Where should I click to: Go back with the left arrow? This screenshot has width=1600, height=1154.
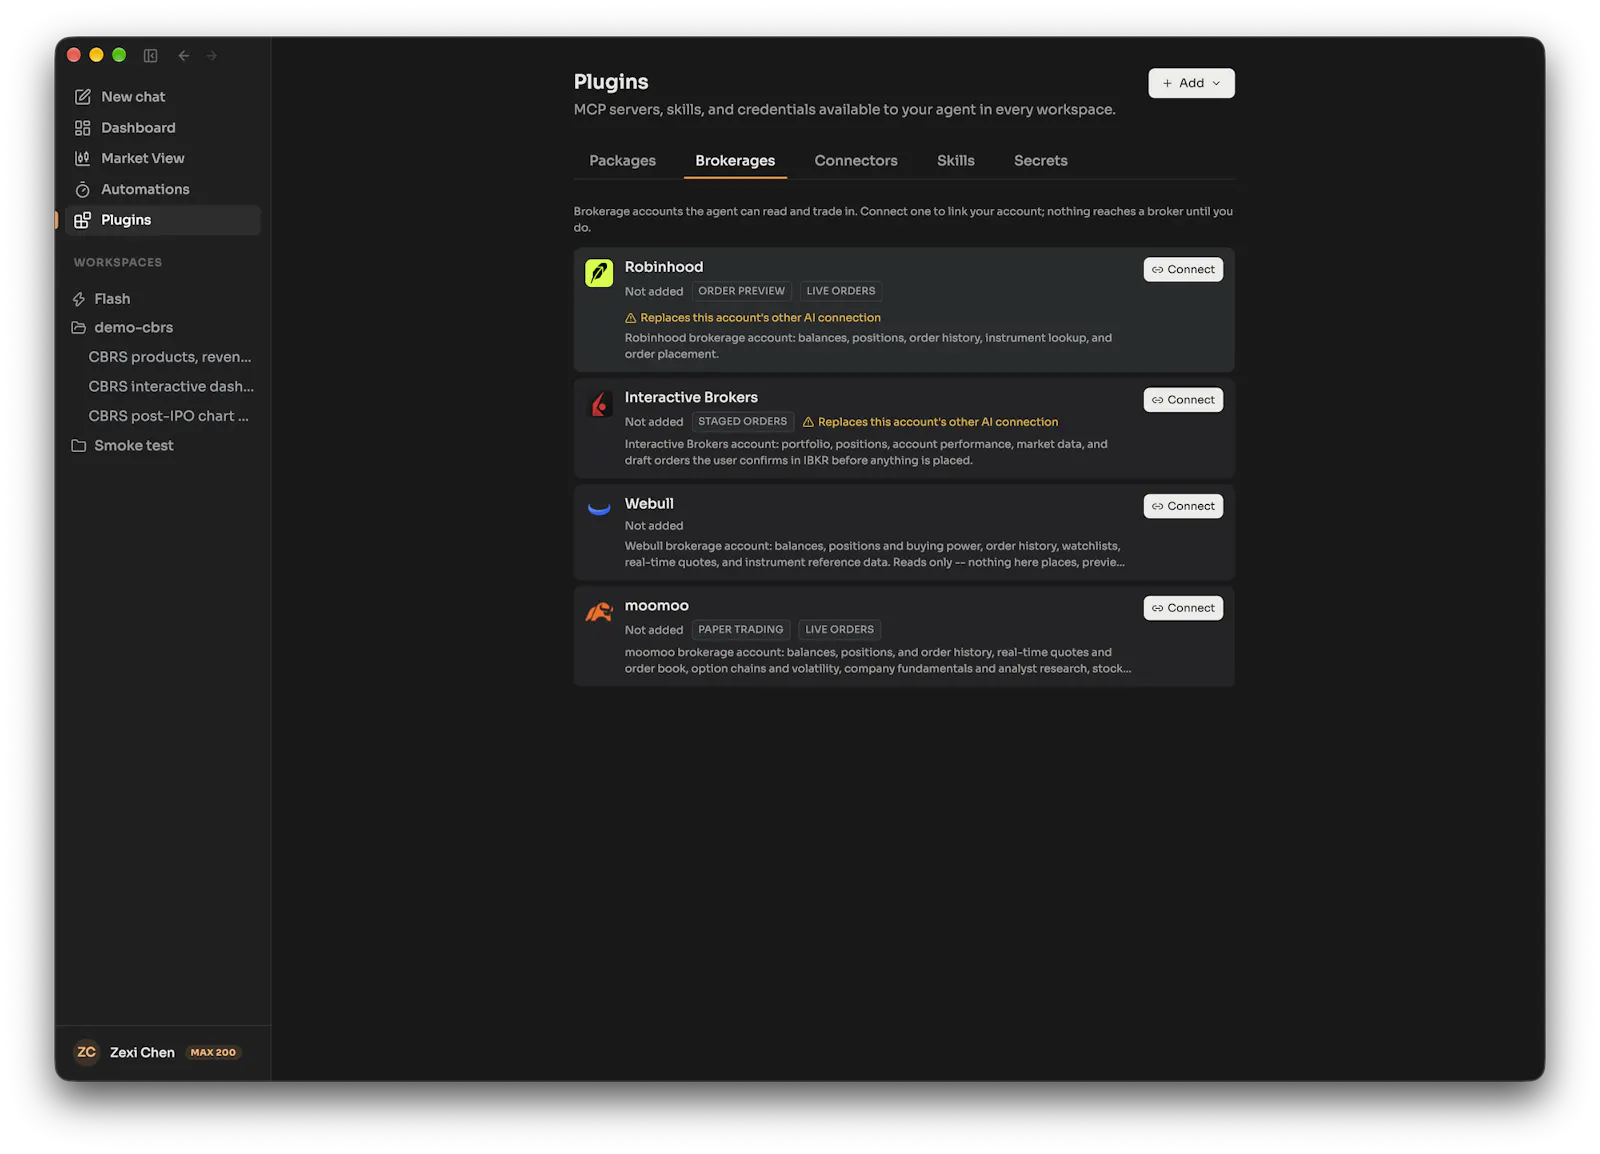(184, 56)
